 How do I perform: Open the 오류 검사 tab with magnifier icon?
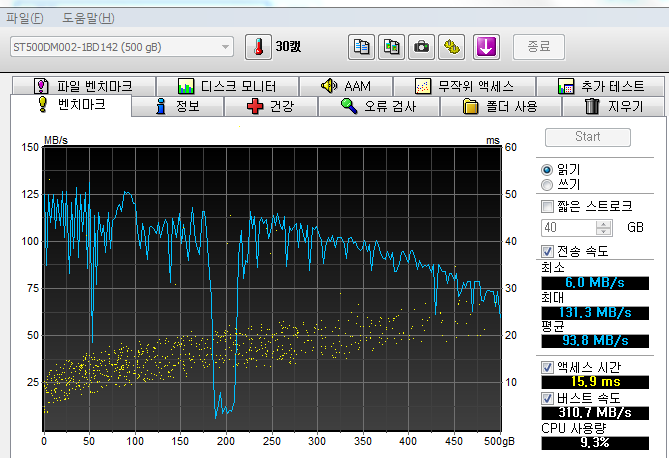coord(380,106)
